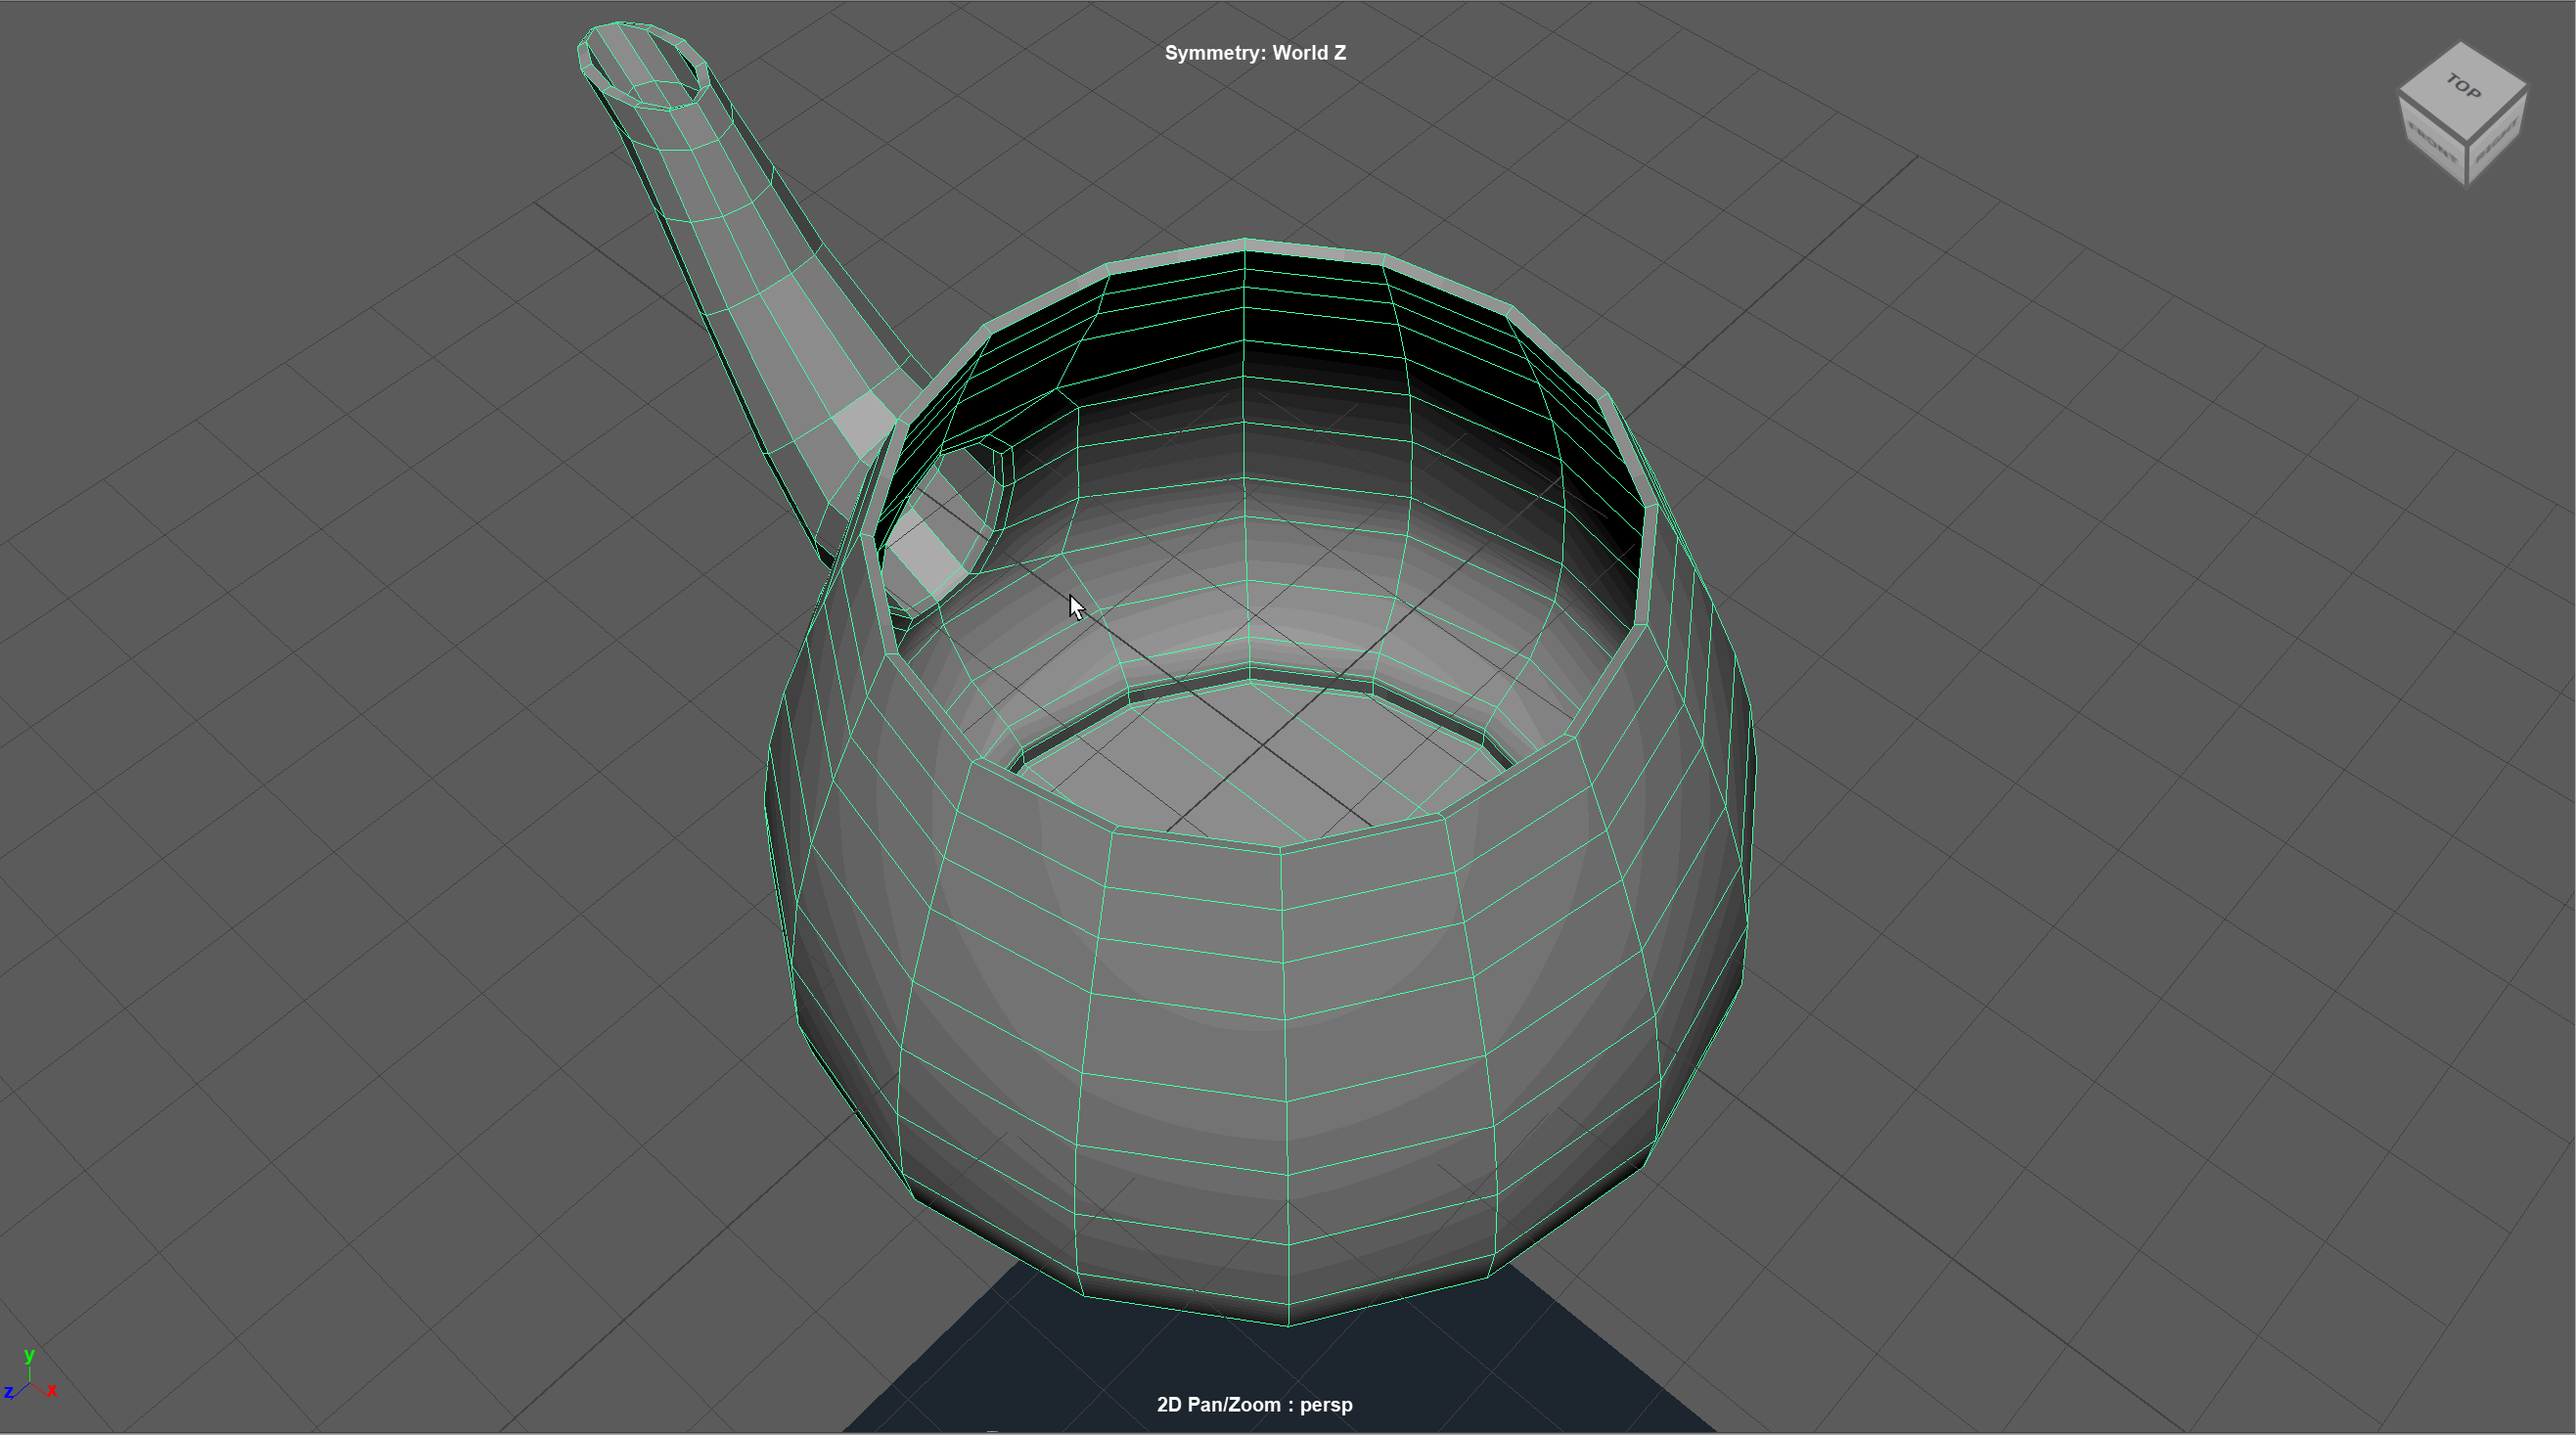The width and height of the screenshot is (2576, 1435).
Task: Click the red X axis label
Action: pyautogui.click(x=52, y=1391)
